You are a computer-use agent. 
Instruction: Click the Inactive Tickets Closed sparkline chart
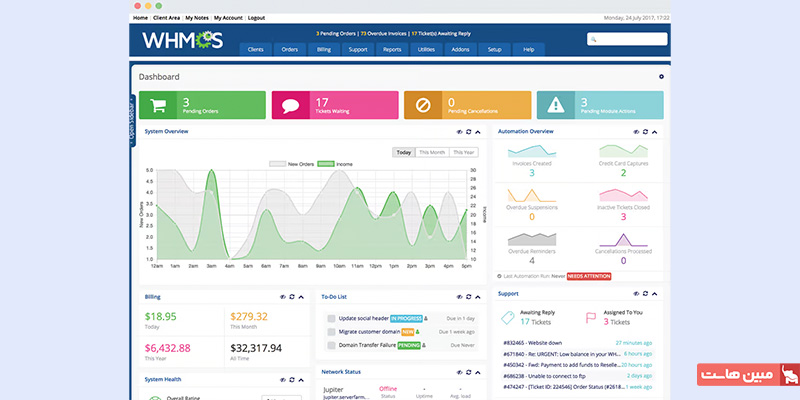tap(623, 195)
